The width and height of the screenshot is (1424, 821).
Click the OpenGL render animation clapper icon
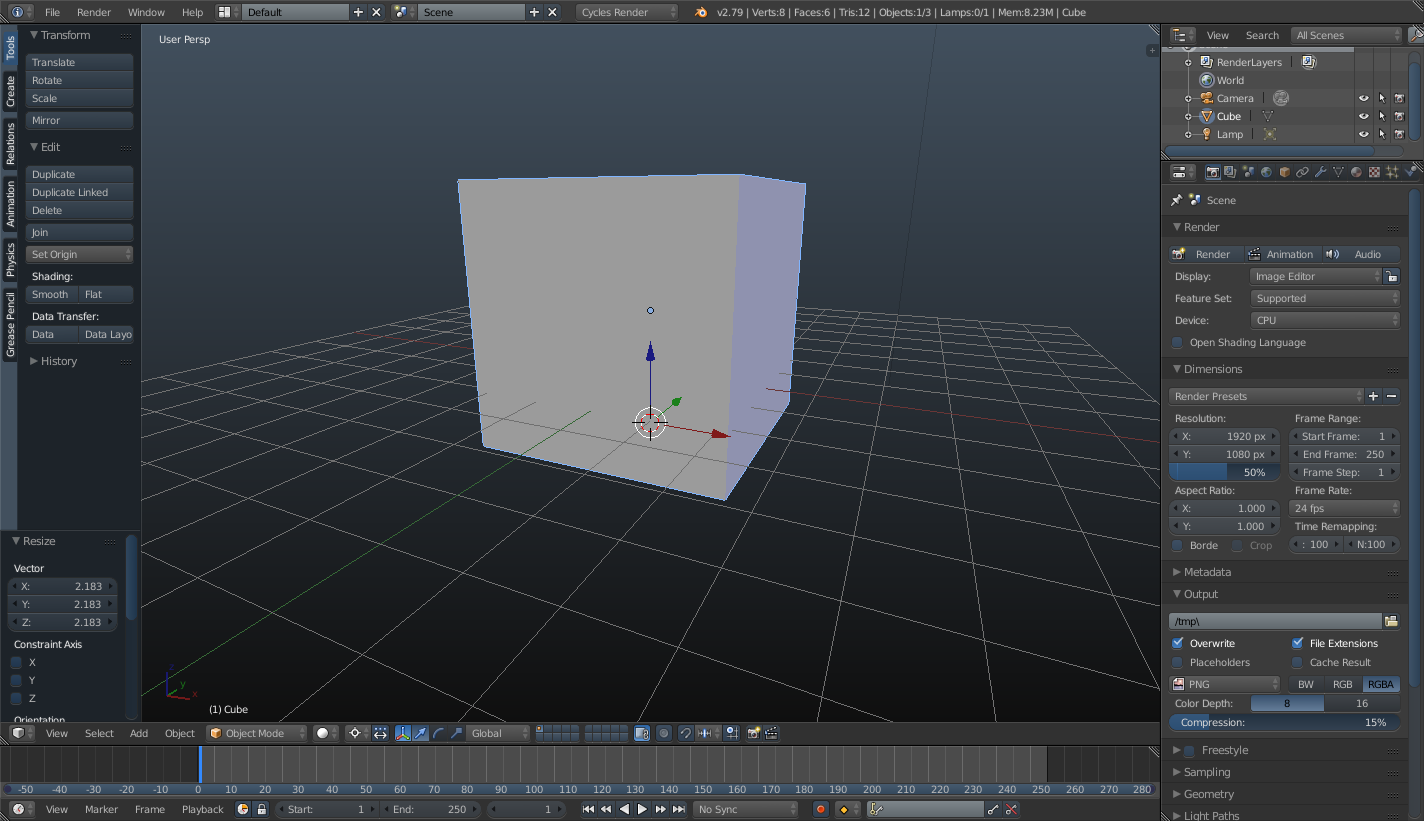pos(772,733)
